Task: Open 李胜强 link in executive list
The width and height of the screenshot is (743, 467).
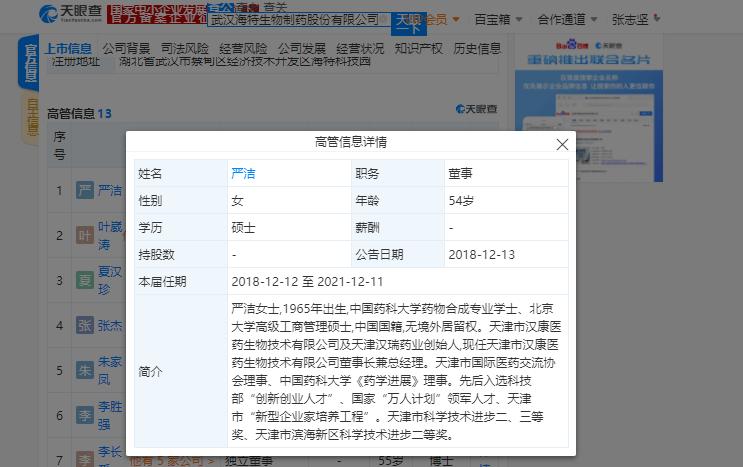Action: tap(110, 415)
